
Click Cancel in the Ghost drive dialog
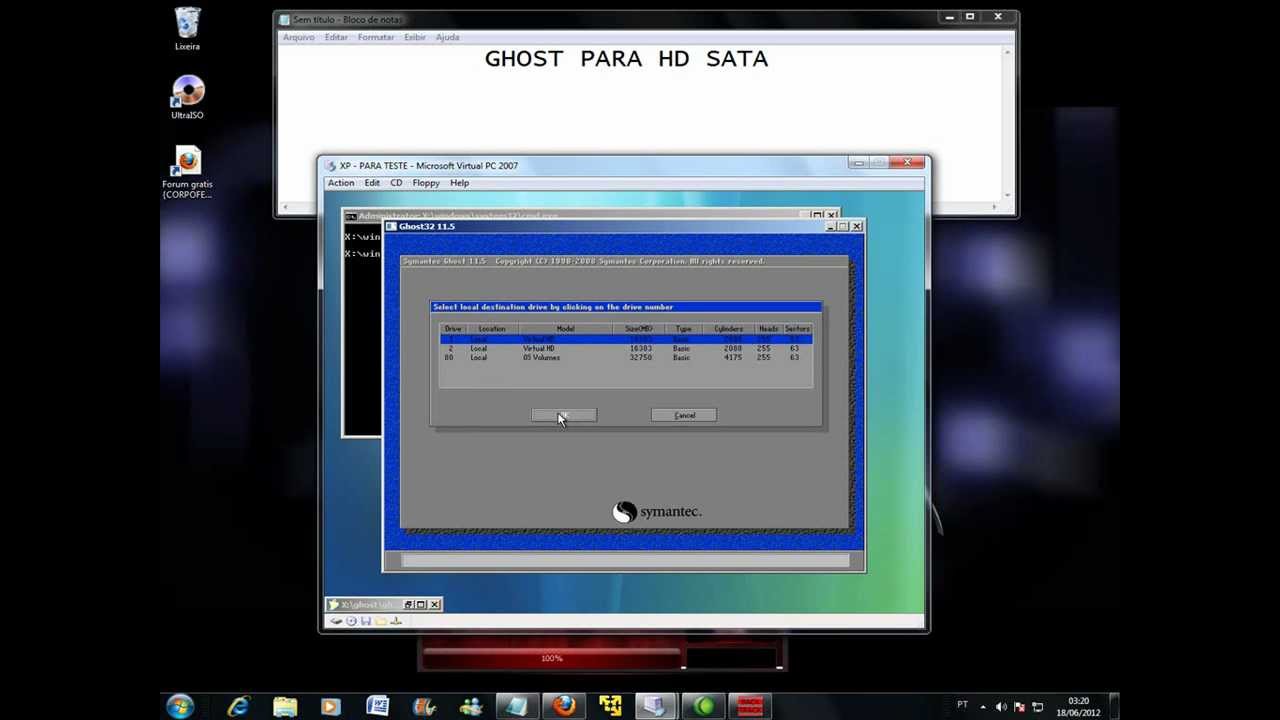tap(684, 415)
